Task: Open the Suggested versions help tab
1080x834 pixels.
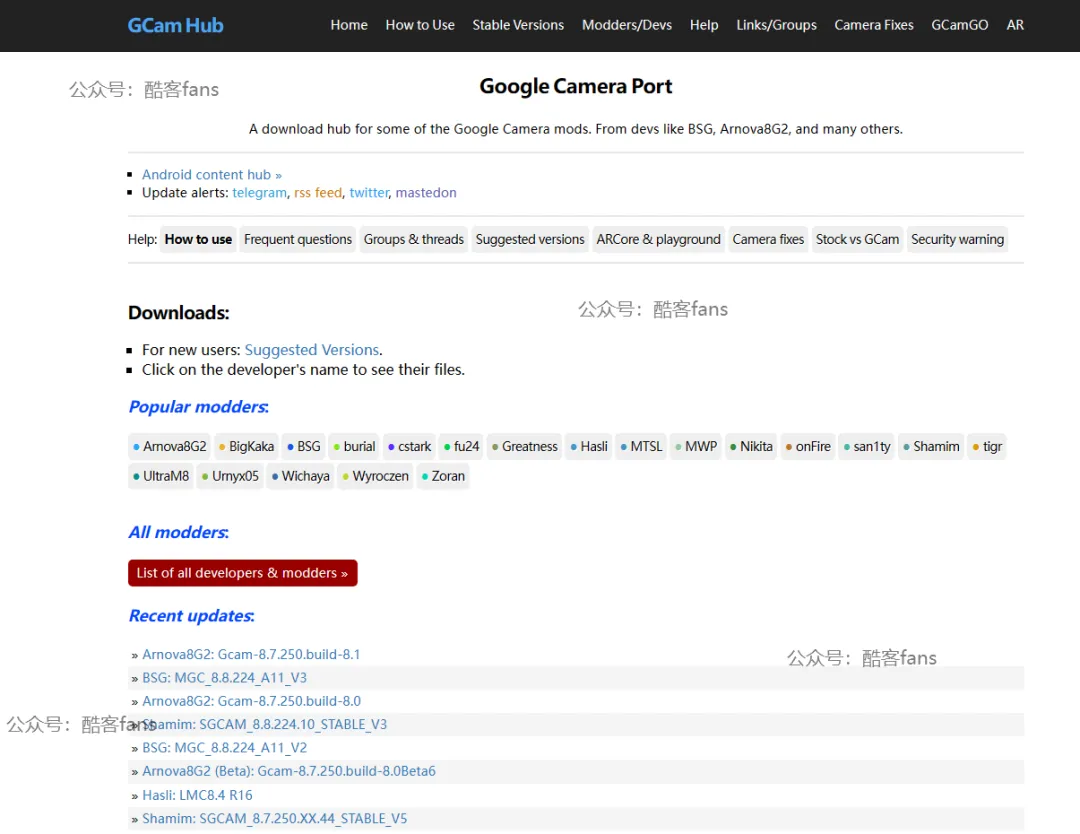Action: click(x=530, y=240)
